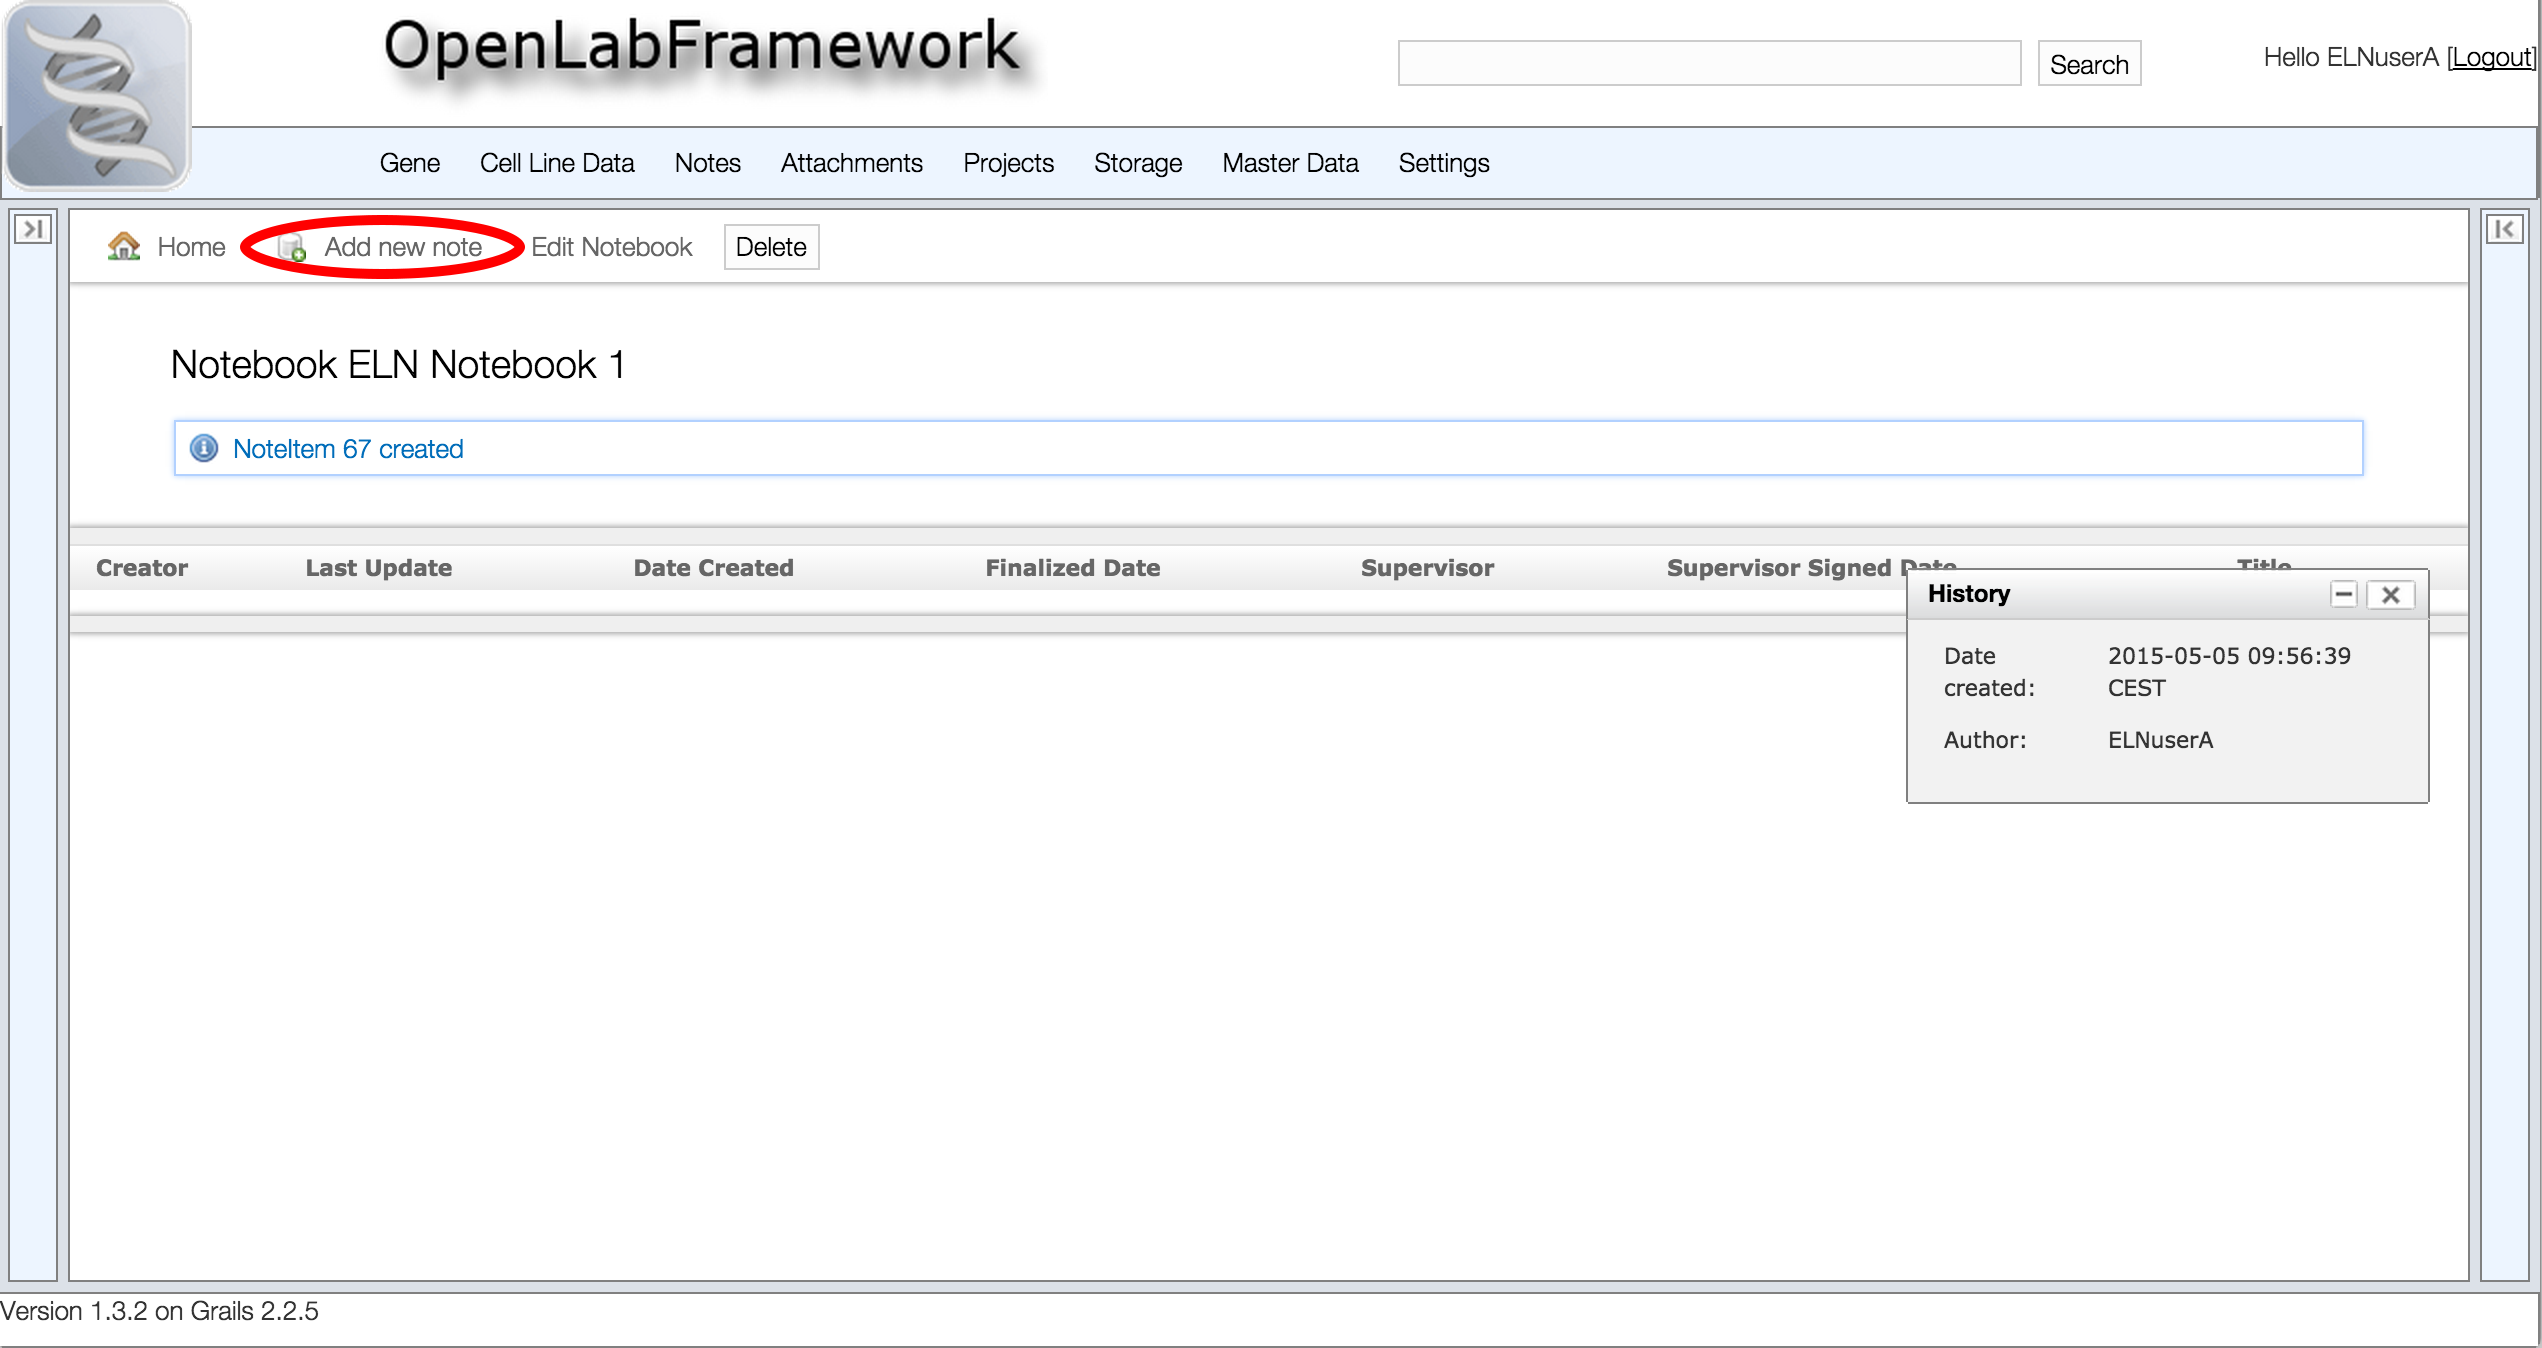Close the History panel
The height and width of the screenshot is (1348, 2542).
click(x=2390, y=594)
